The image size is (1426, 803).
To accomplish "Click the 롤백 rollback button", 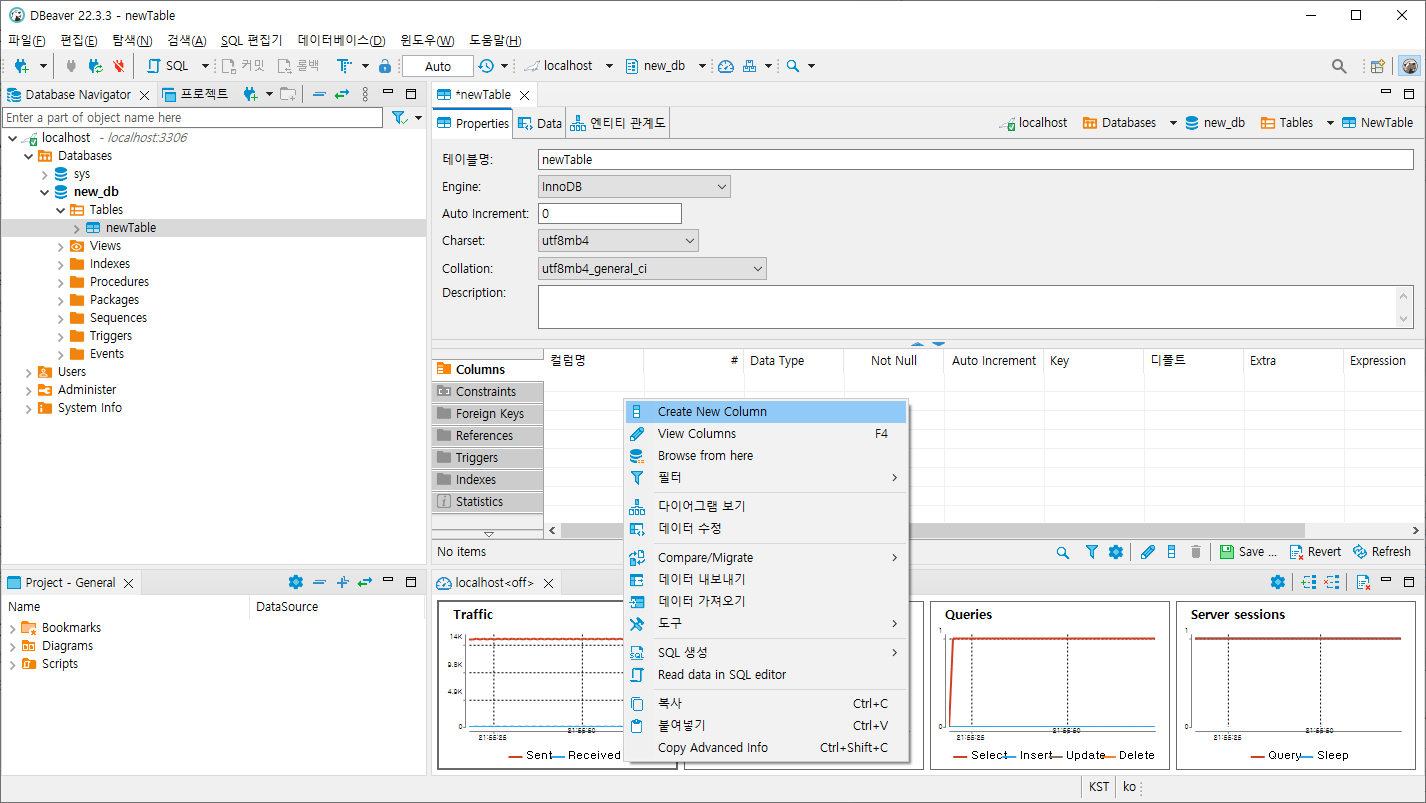I will [299, 66].
